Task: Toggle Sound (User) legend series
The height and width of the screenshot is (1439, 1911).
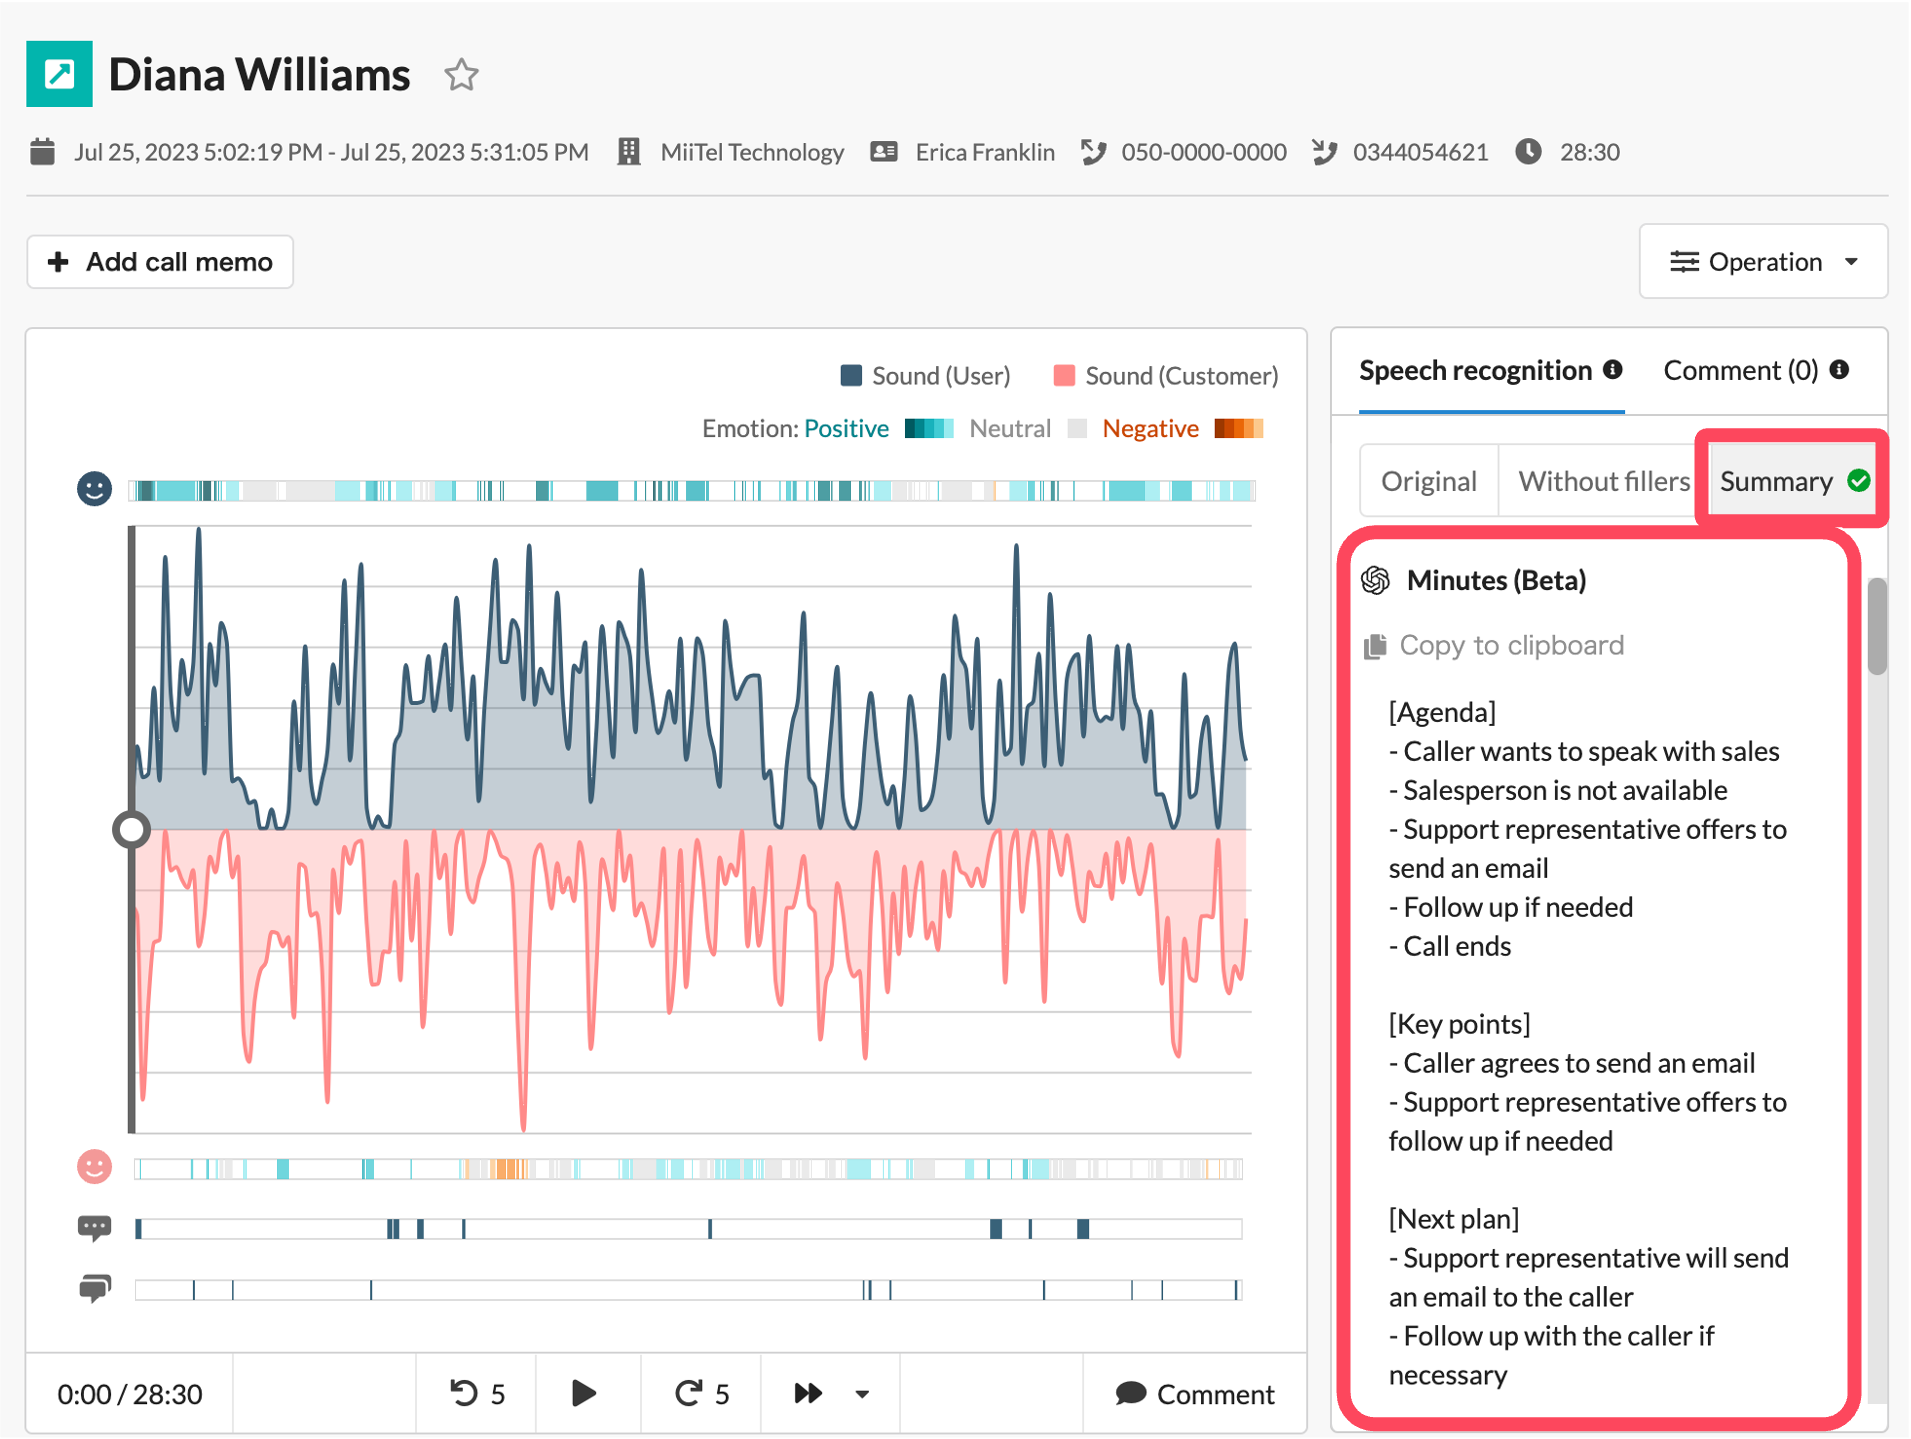Action: pos(925,376)
